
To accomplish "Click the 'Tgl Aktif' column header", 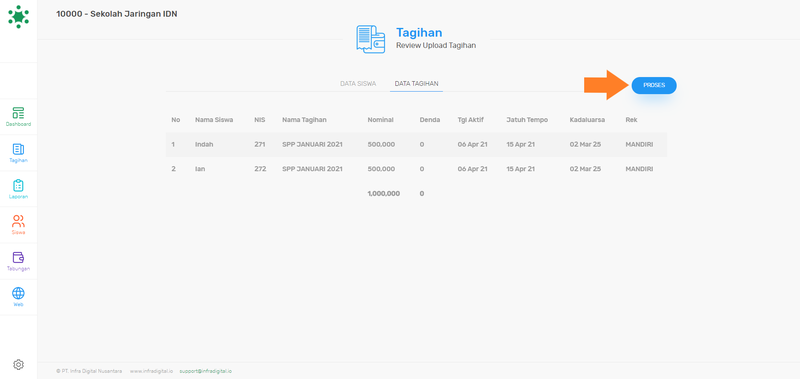I will pyautogui.click(x=470, y=120).
